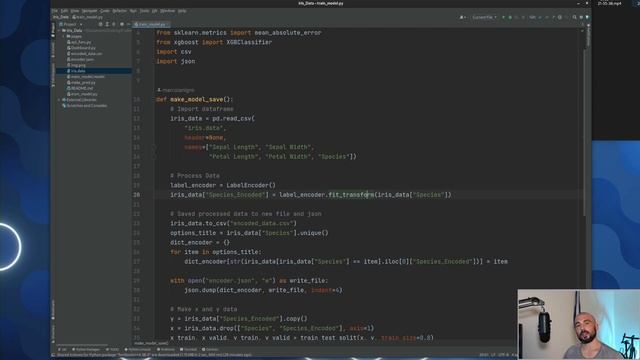The image size is (640, 360).
Task: Open the Python Console tool window
Action: pos(138,349)
